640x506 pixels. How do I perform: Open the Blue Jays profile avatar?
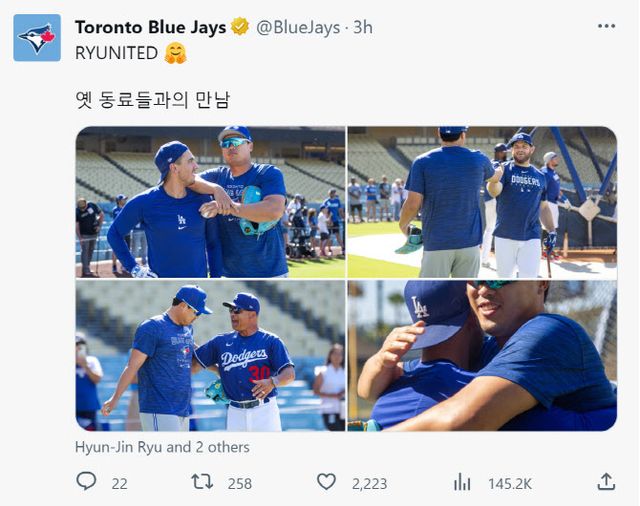click(x=37, y=38)
